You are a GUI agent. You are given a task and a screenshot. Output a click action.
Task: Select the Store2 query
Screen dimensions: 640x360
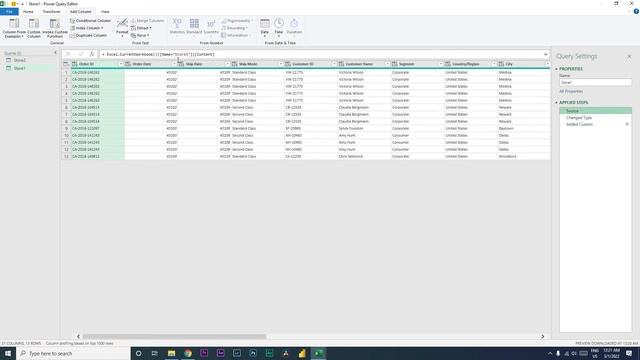[x=20, y=60]
